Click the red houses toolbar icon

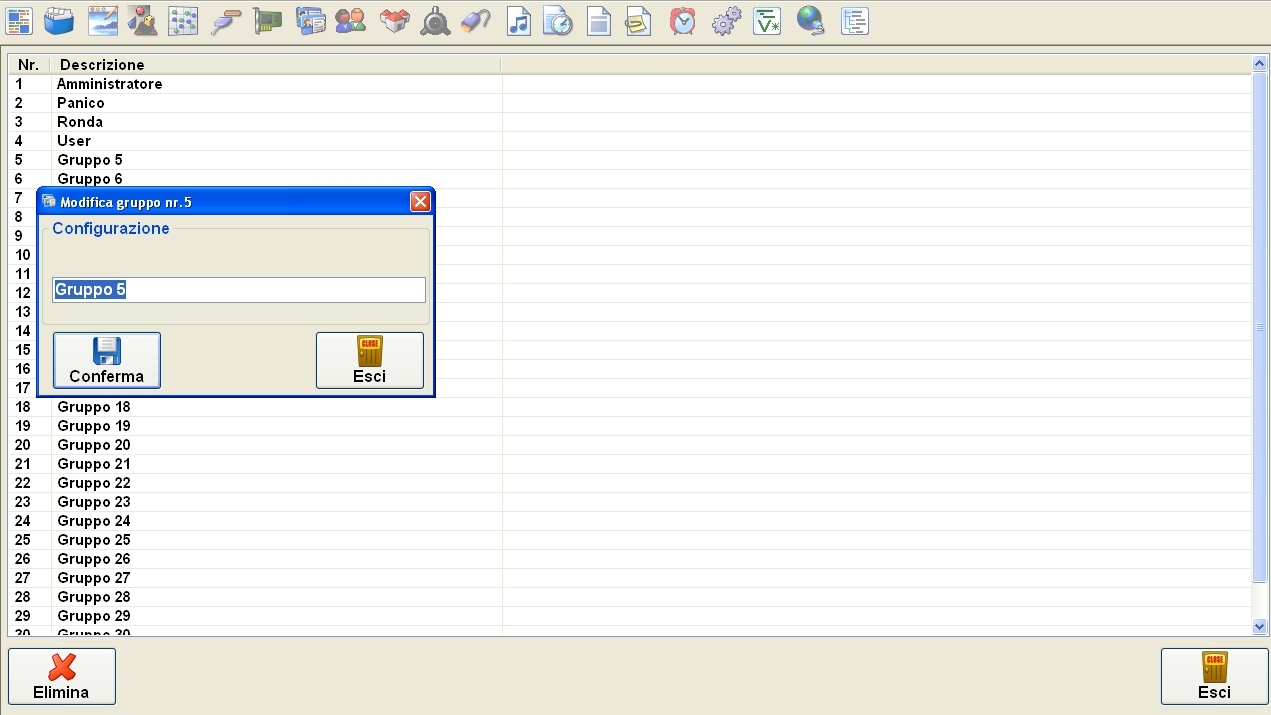(x=394, y=21)
